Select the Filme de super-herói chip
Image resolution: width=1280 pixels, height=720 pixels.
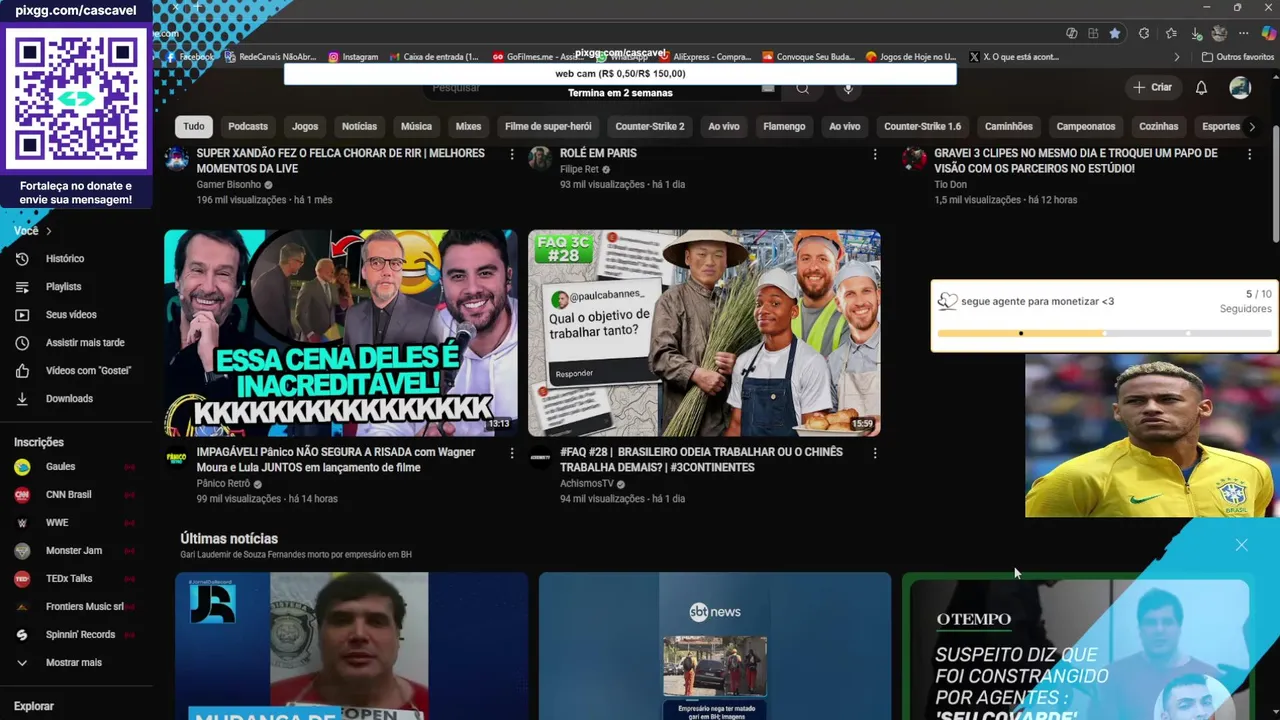[548, 127]
